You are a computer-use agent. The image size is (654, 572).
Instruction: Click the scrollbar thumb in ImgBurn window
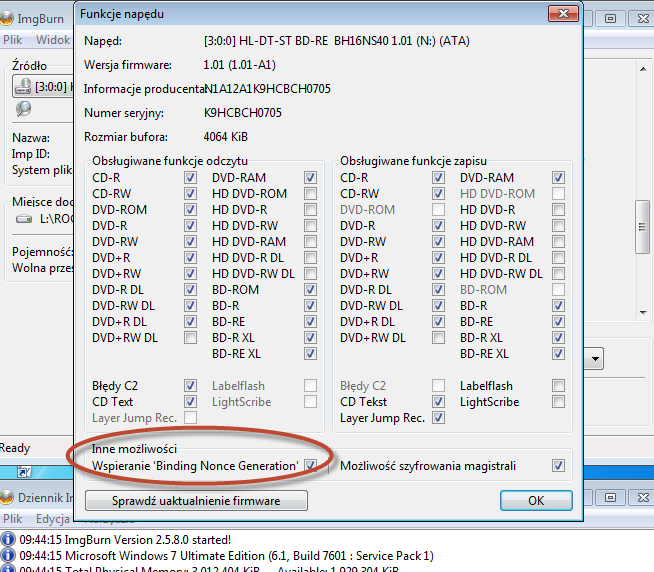642,227
